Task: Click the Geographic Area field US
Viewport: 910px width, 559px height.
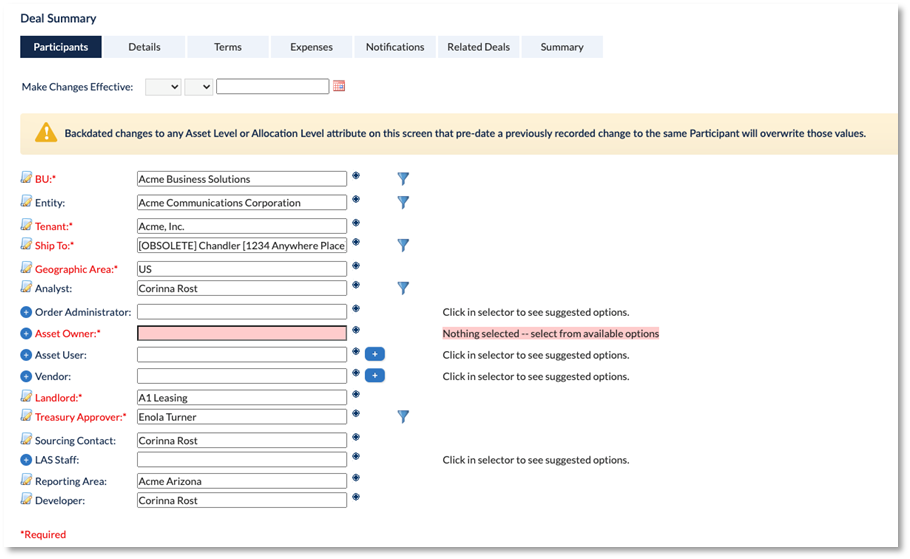Action: tap(242, 269)
